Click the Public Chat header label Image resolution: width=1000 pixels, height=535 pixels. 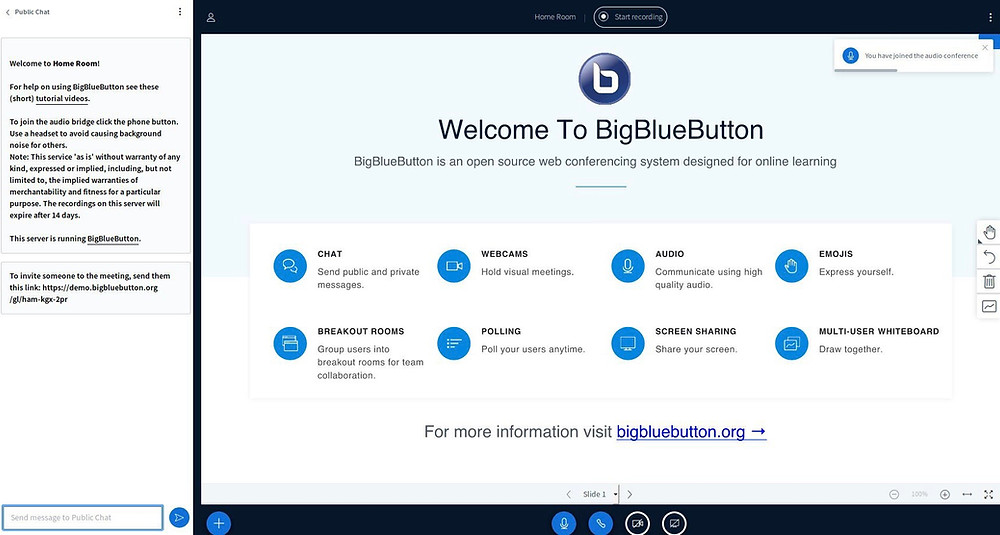pos(32,11)
